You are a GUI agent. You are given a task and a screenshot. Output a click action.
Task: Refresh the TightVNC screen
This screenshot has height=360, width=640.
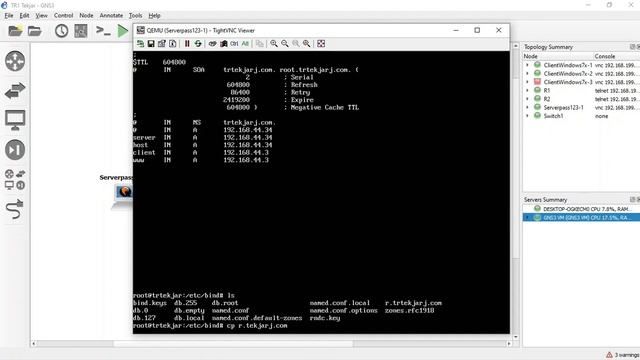coord(198,44)
